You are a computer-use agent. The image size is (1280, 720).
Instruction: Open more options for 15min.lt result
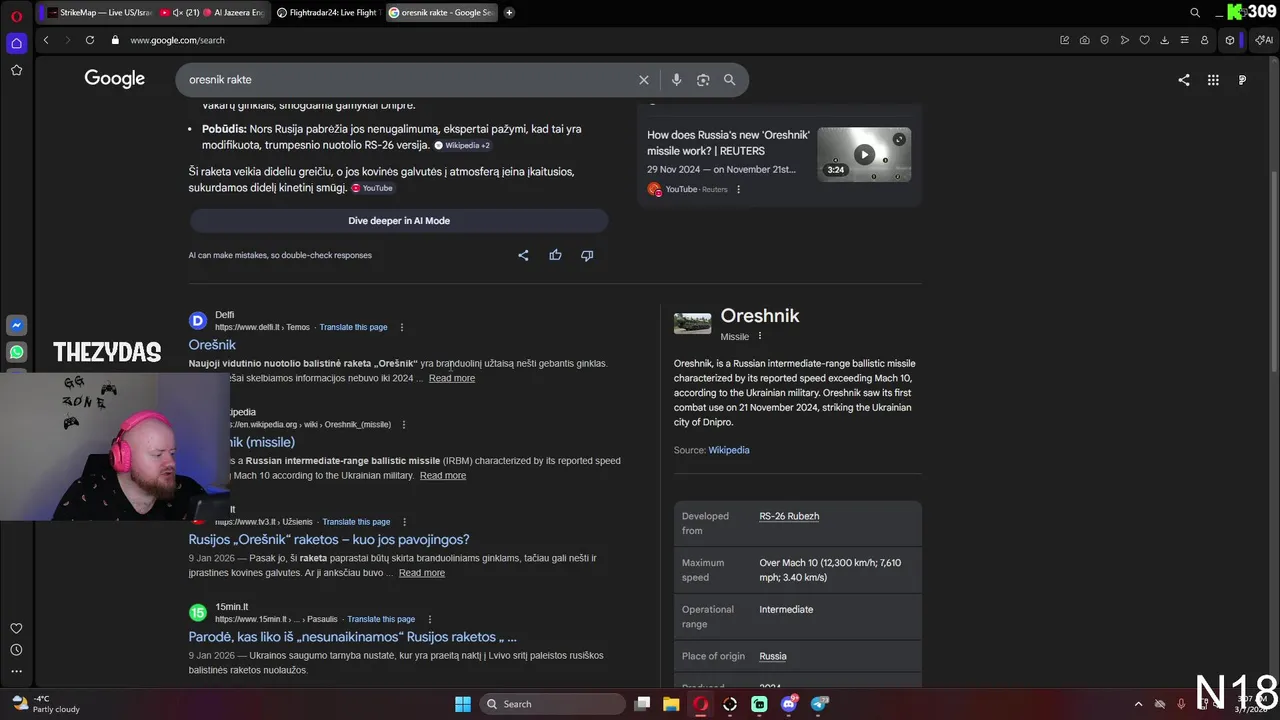coord(430,619)
